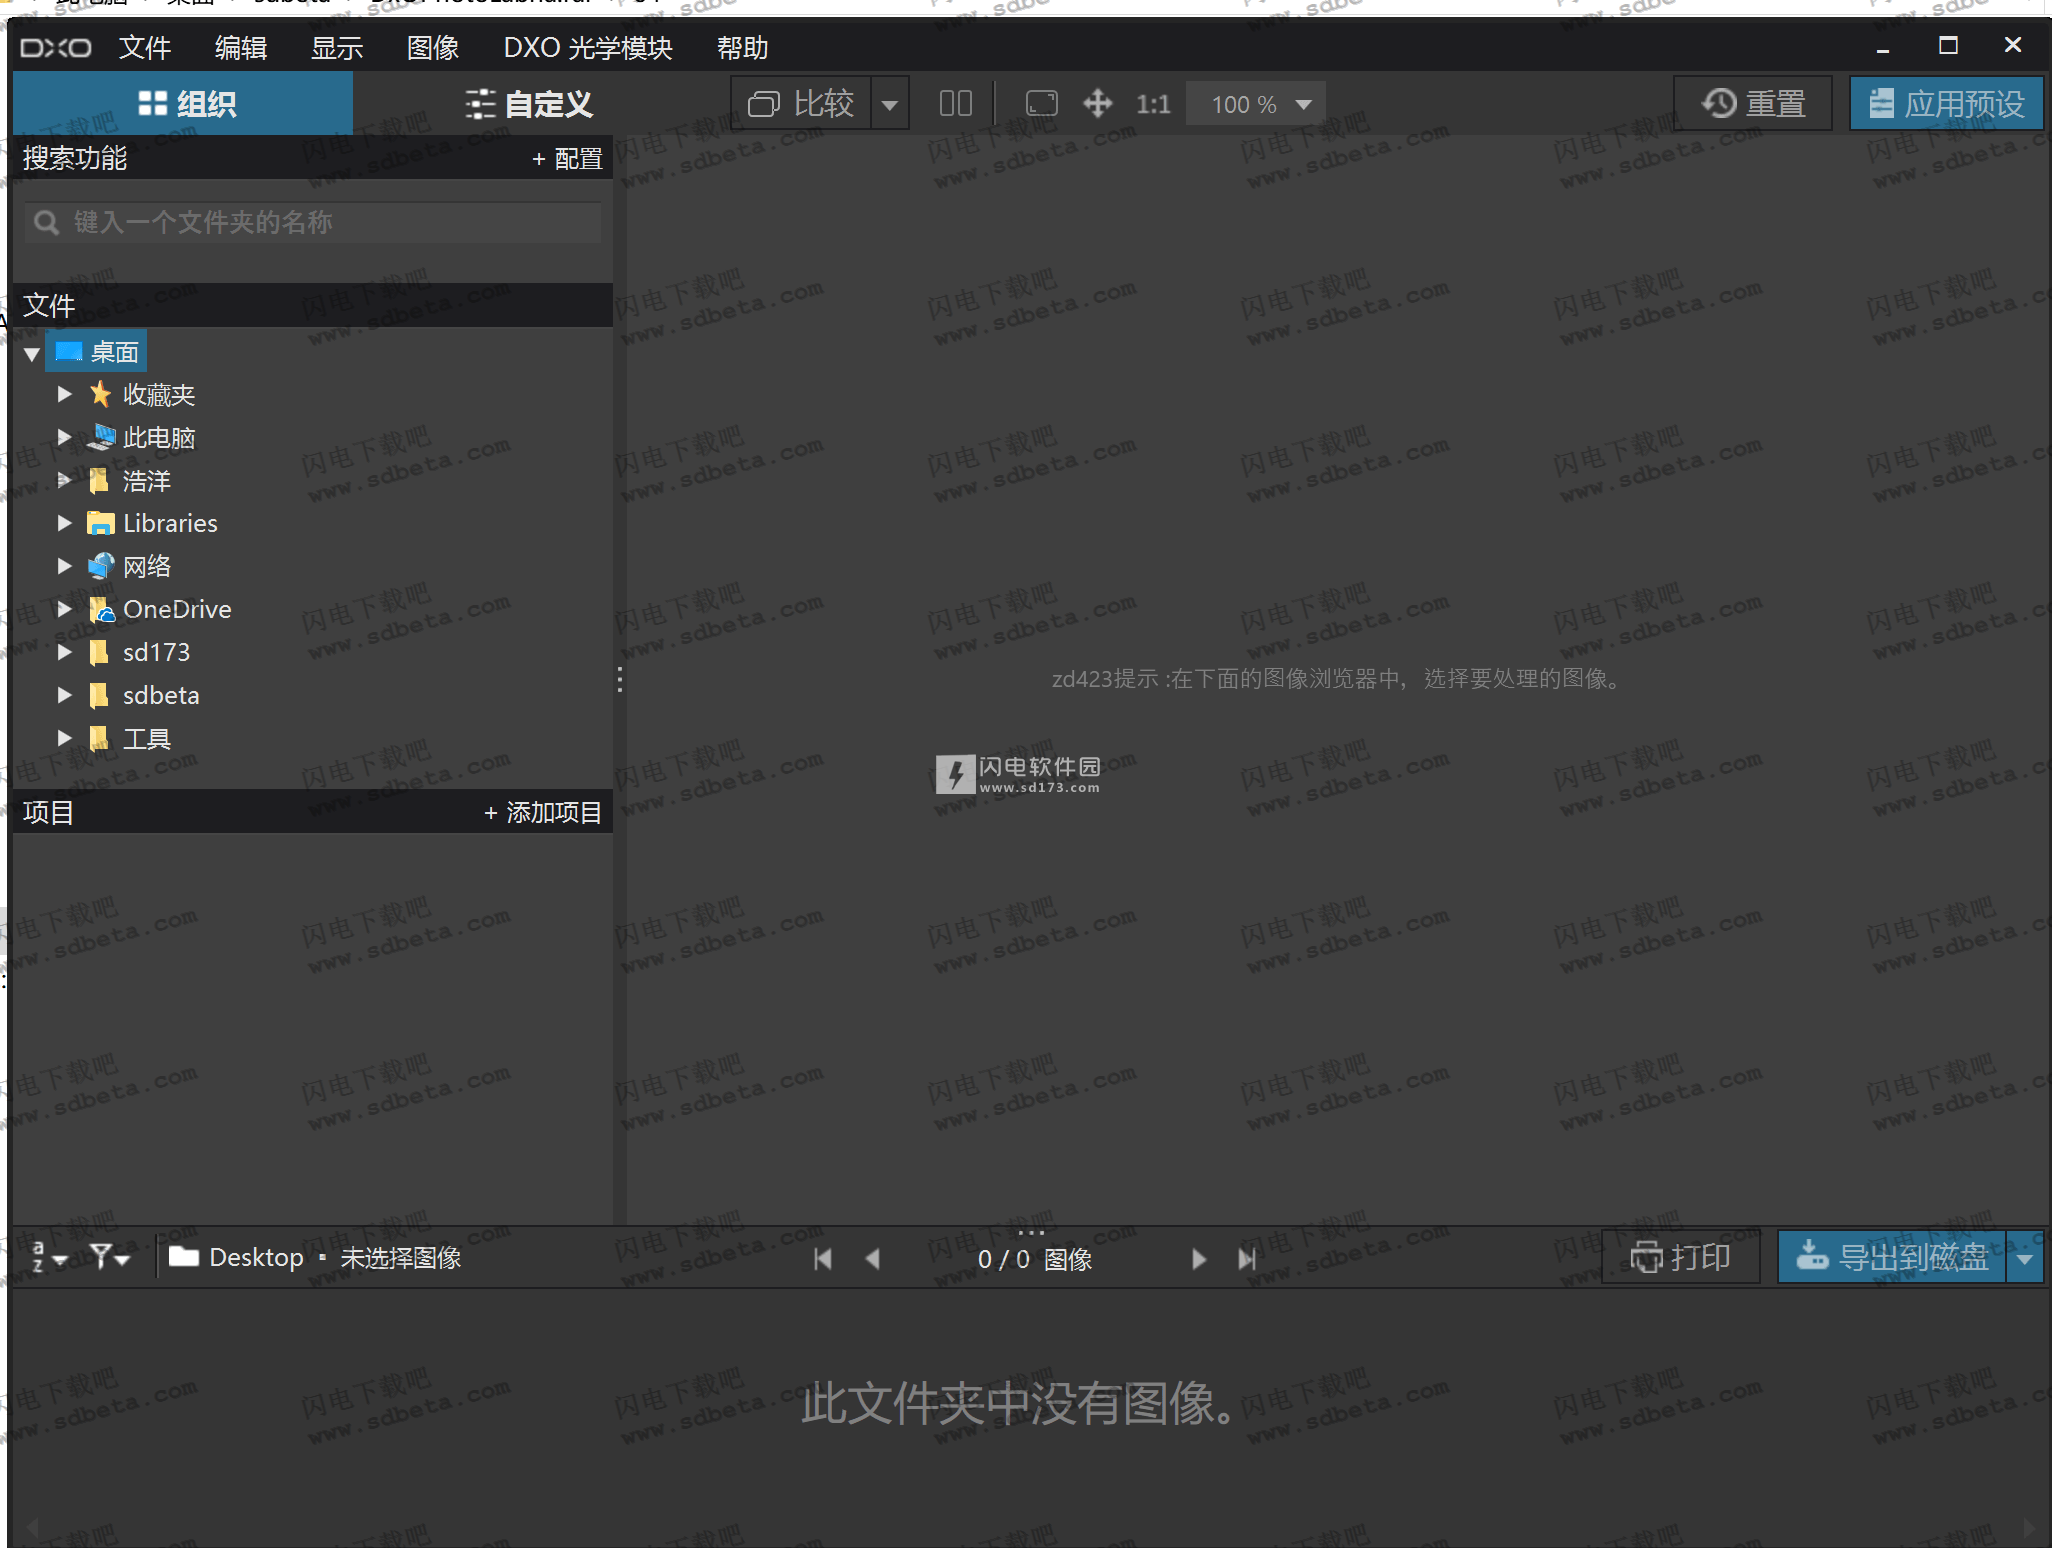The image size is (2052, 1548).
Task: Open the 图像 menu
Action: click(x=433, y=47)
